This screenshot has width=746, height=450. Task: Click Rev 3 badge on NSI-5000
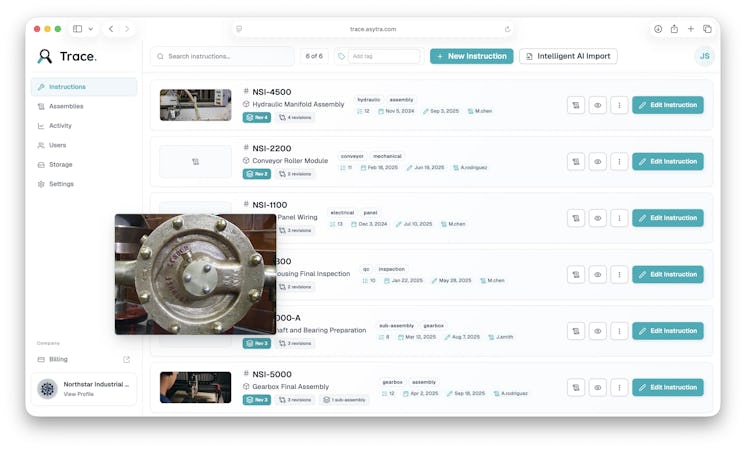pos(257,400)
